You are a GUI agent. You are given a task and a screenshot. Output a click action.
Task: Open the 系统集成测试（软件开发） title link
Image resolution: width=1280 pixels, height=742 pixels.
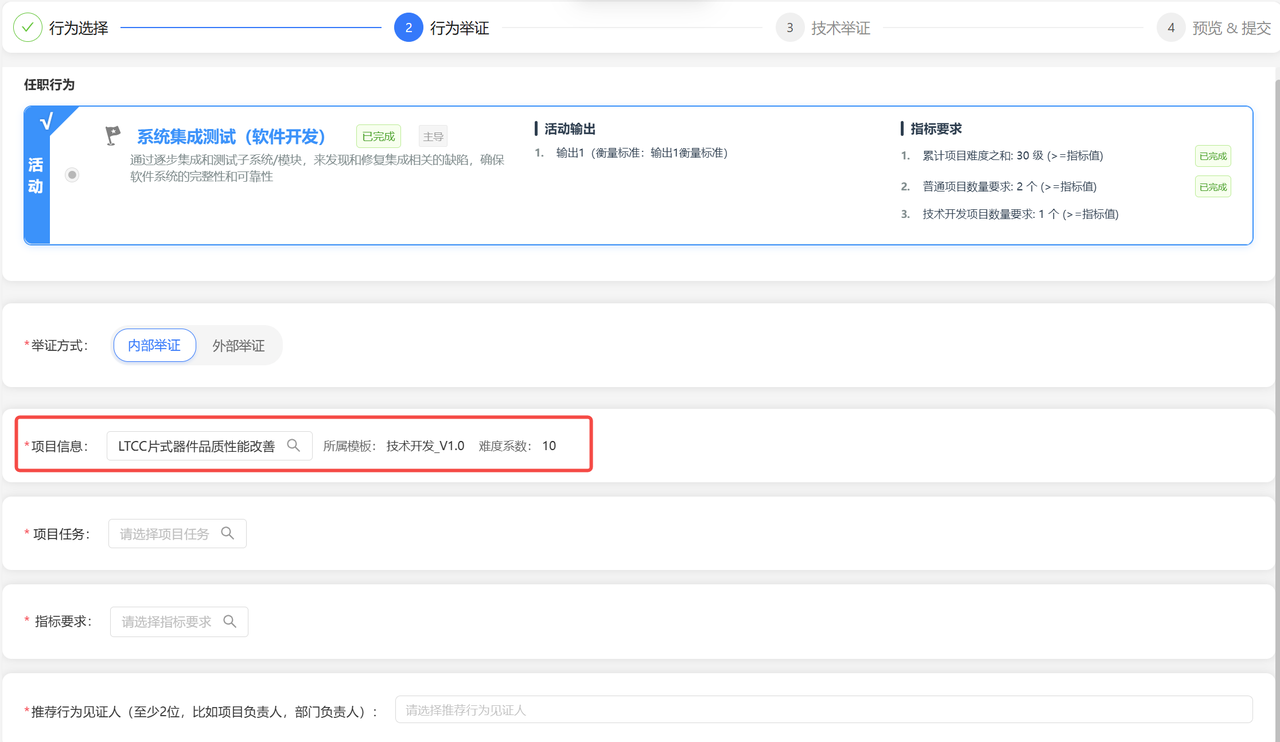[x=231, y=137]
